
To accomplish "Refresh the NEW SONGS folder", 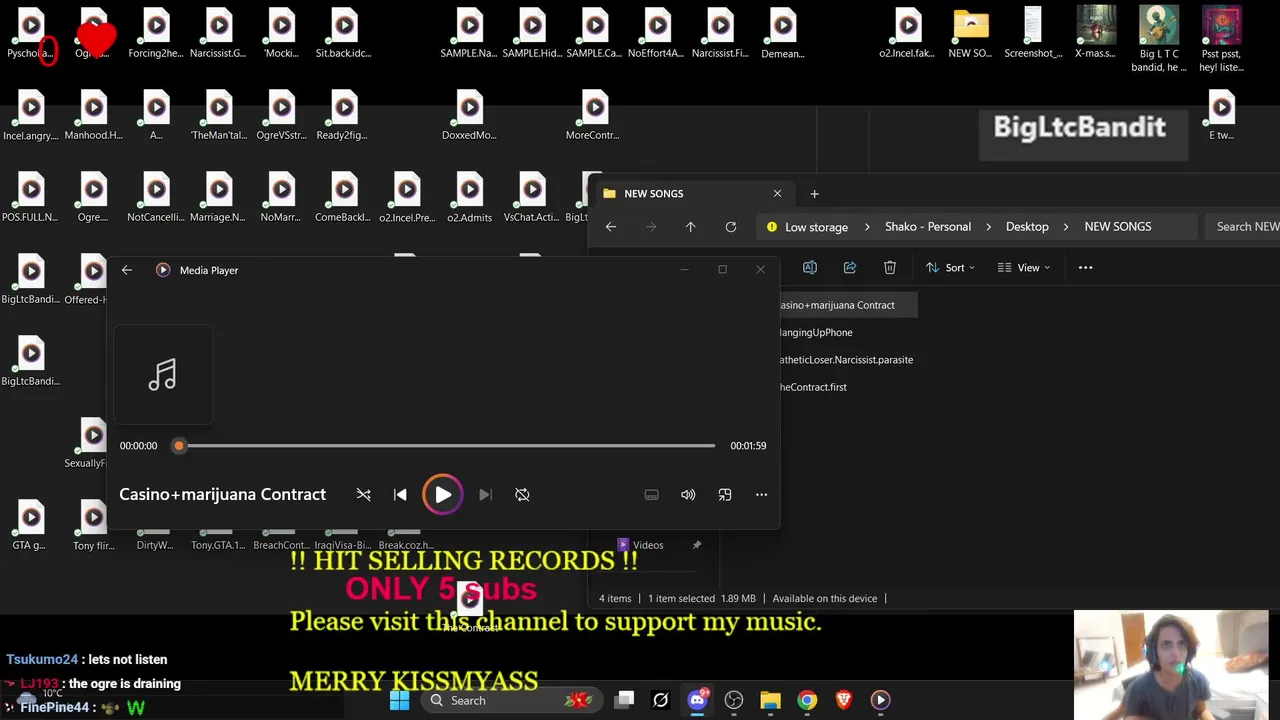I will [x=731, y=227].
